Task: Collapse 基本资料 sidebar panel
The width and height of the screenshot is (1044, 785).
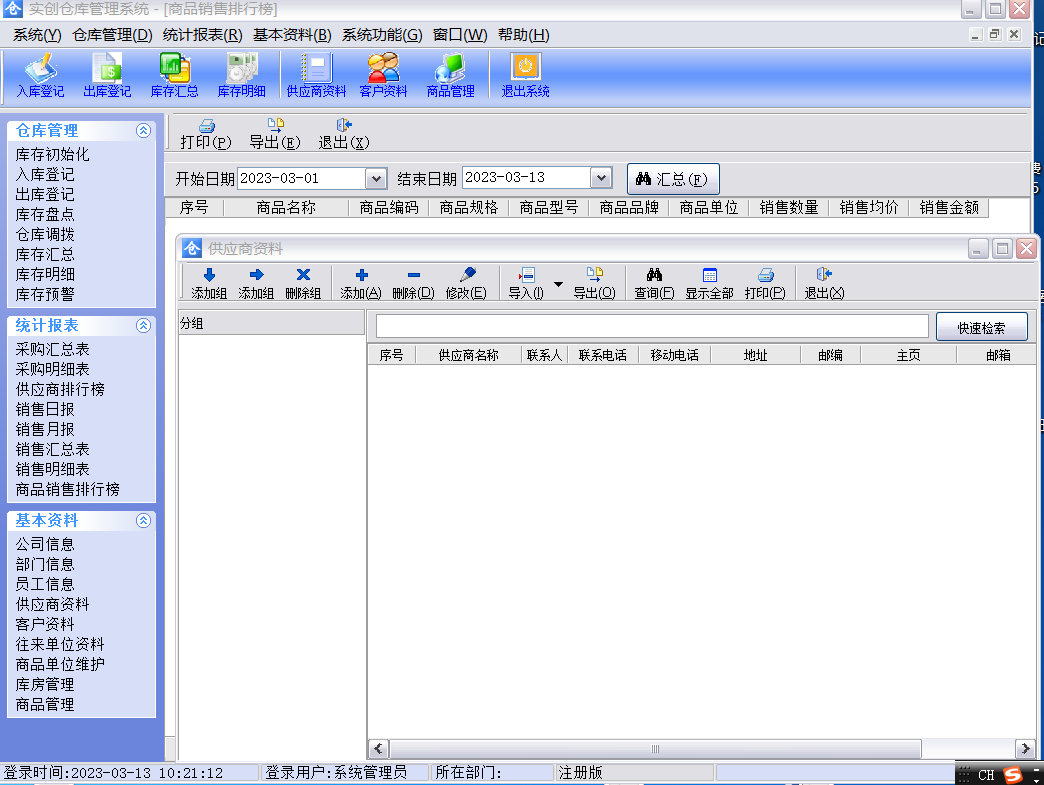Action: (143, 521)
